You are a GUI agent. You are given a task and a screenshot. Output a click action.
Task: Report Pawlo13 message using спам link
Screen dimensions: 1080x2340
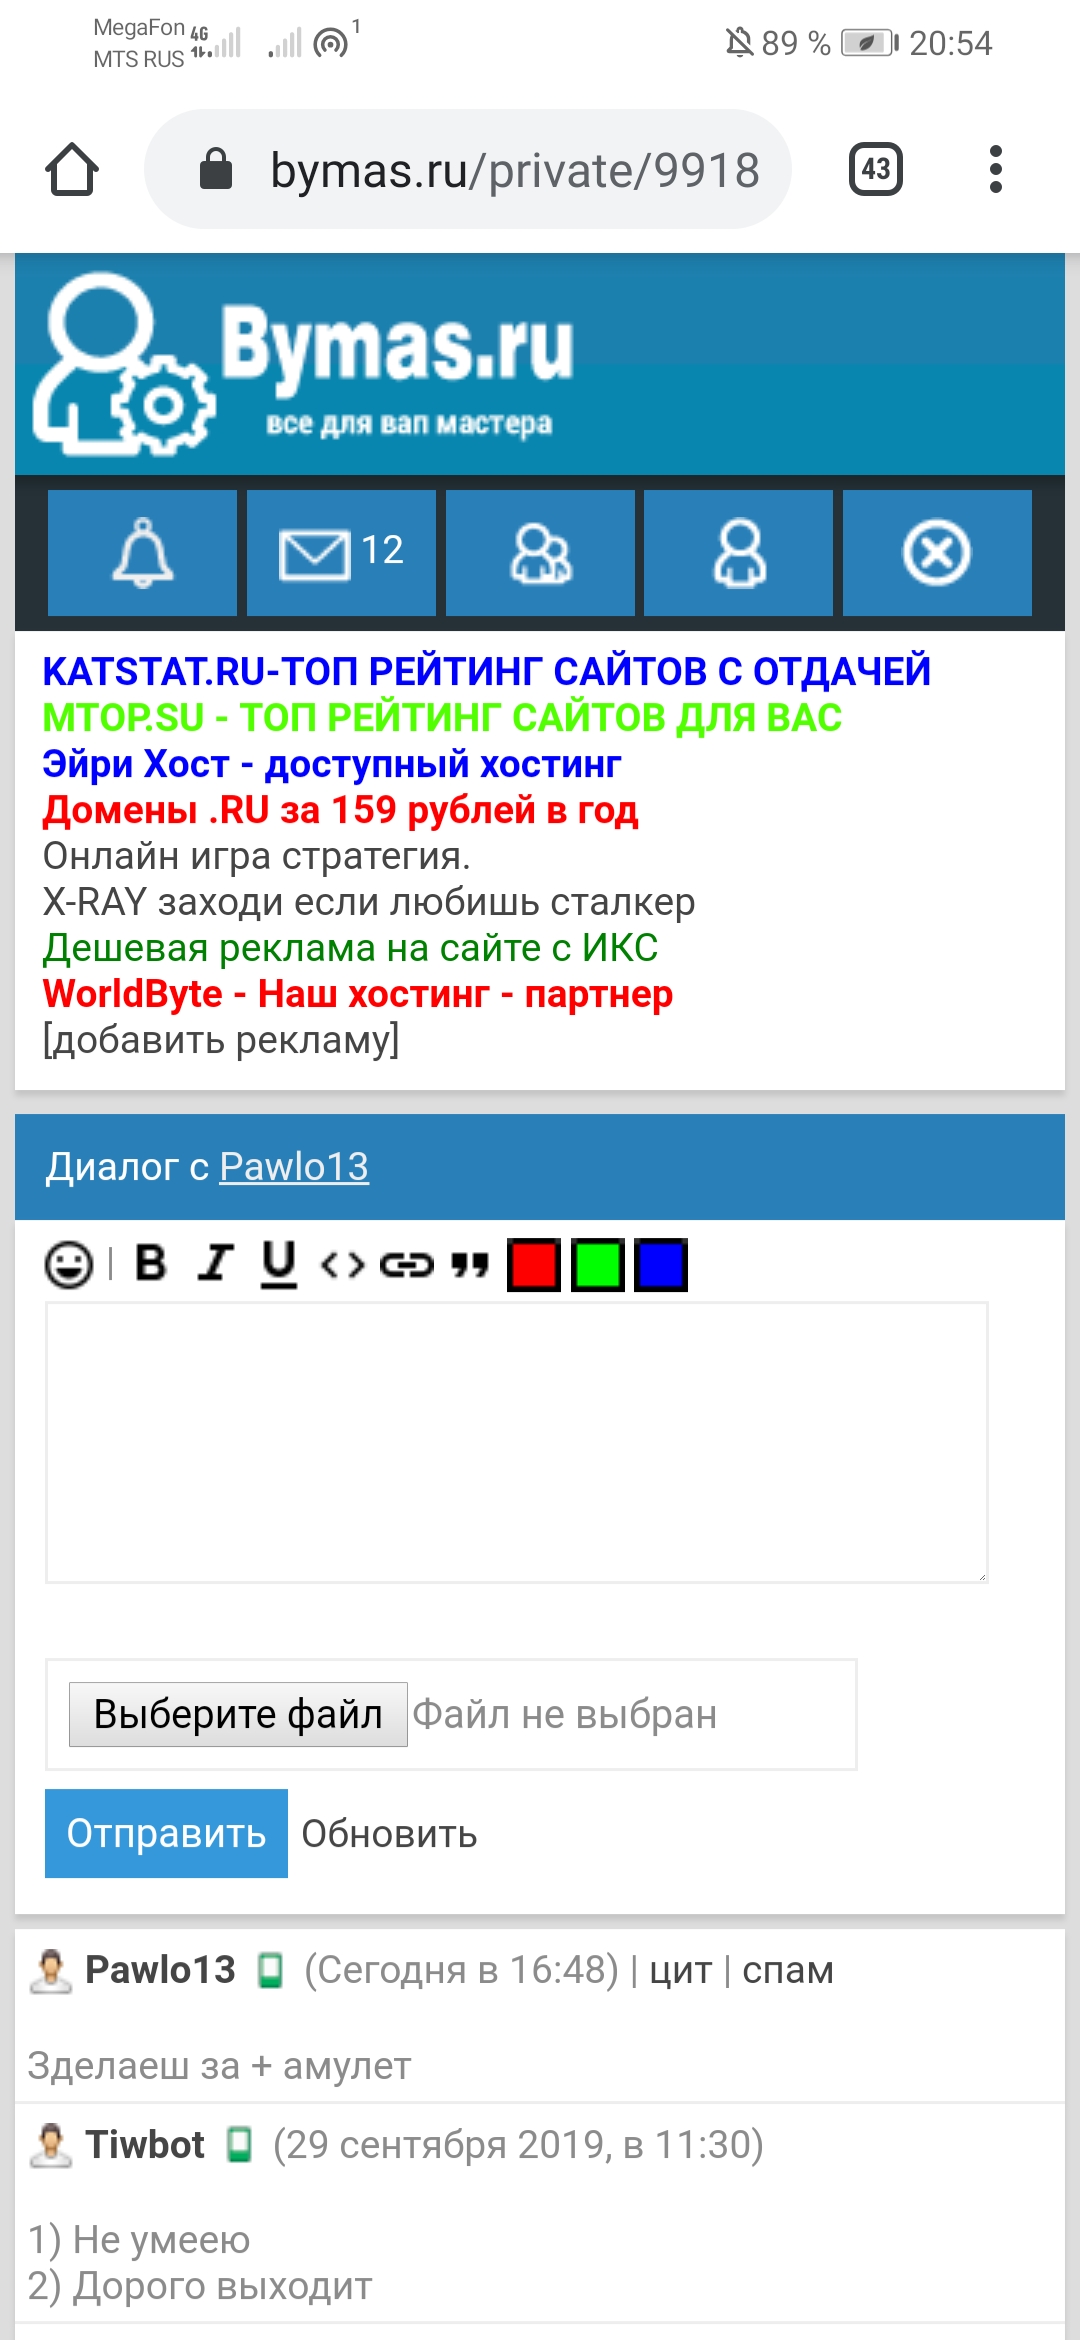[x=787, y=1970]
